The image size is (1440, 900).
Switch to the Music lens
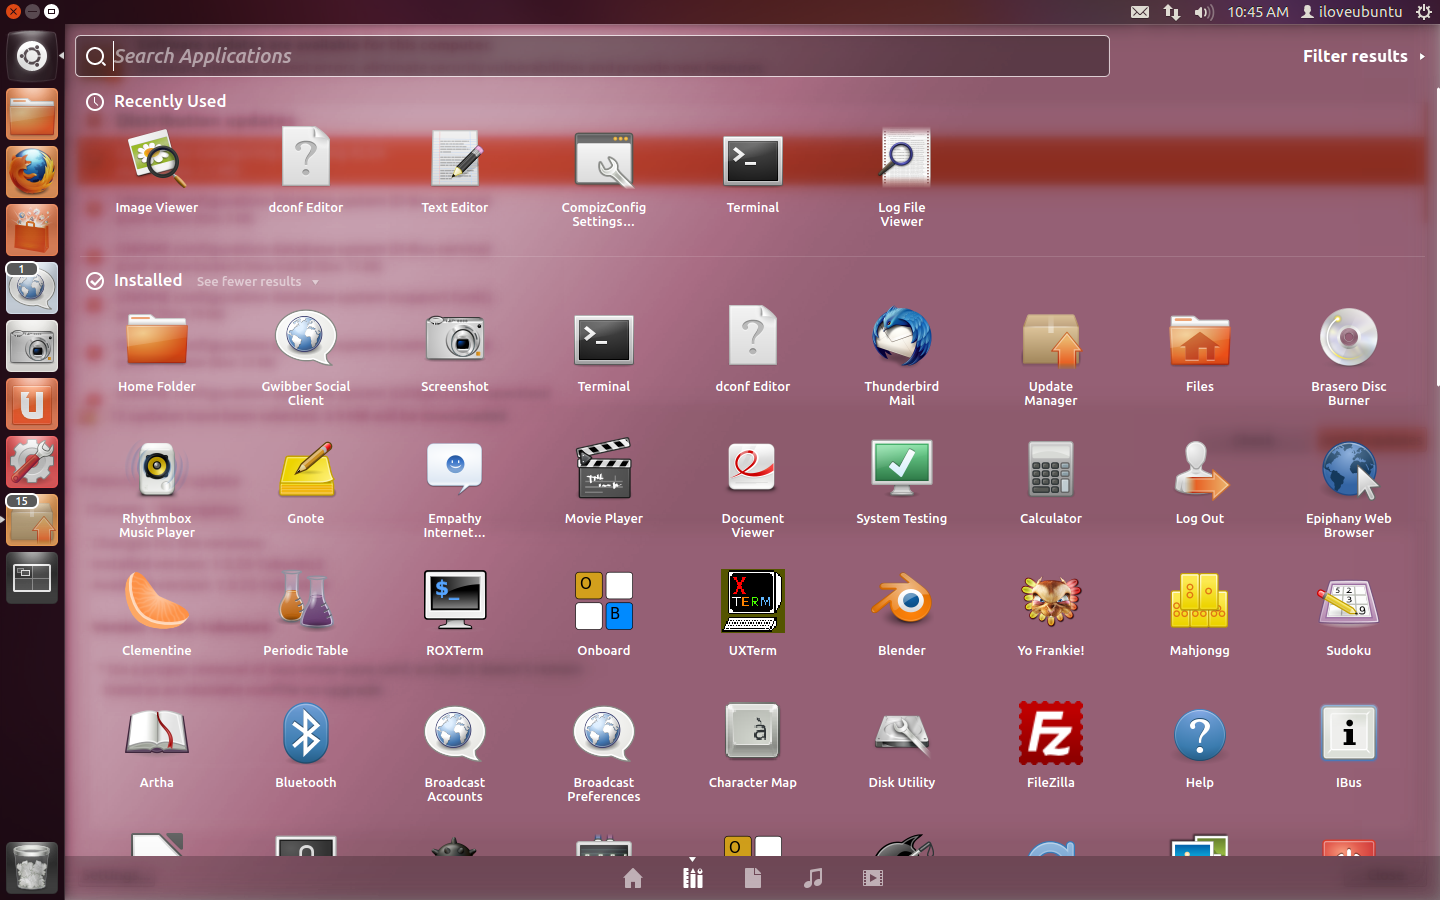pos(813,878)
